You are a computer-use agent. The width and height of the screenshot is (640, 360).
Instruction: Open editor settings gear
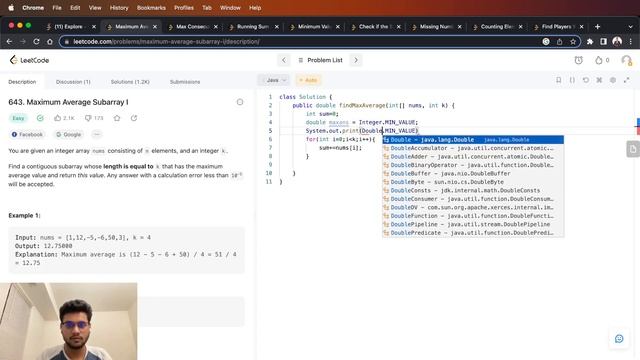pos(613,80)
